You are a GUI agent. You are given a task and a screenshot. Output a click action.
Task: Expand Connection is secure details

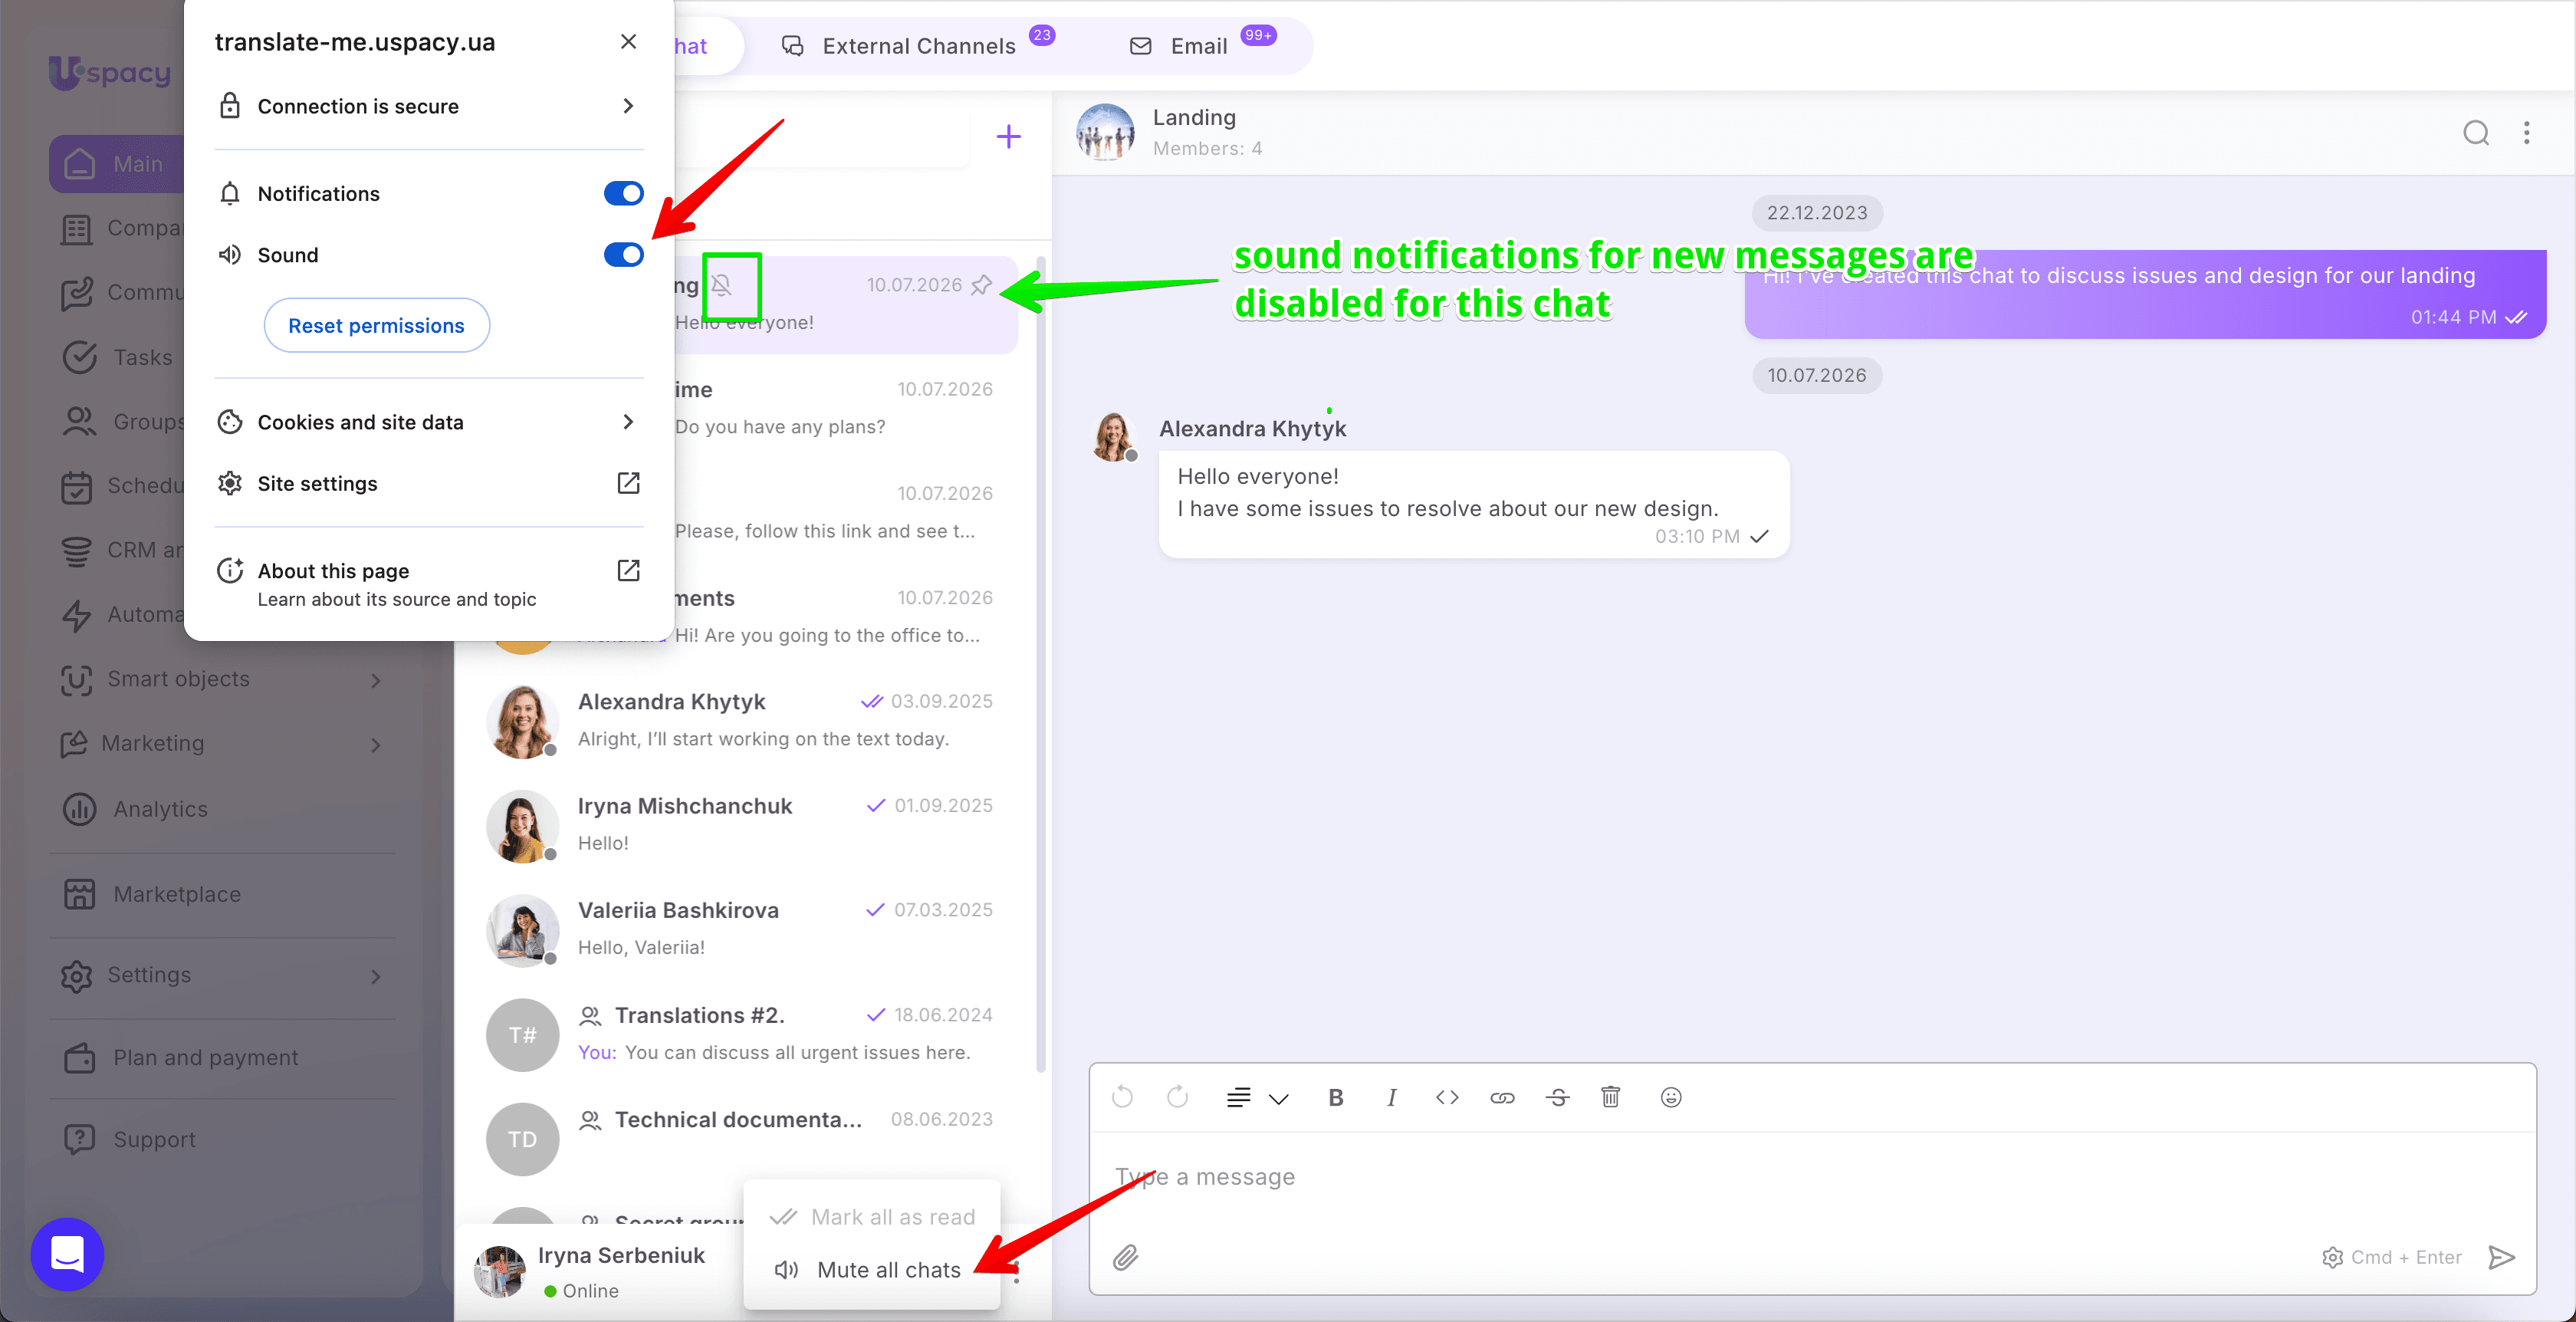pyautogui.click(x=428, y=106)
